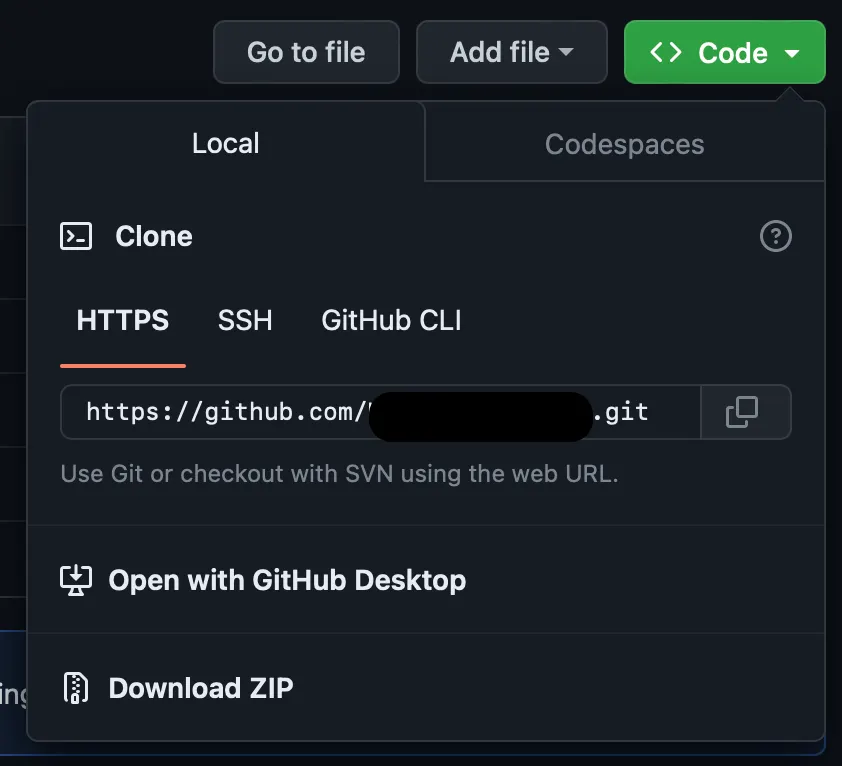This screenshot has height=766, width=842.
Task: Click the green Code button label
Action: 733,53
